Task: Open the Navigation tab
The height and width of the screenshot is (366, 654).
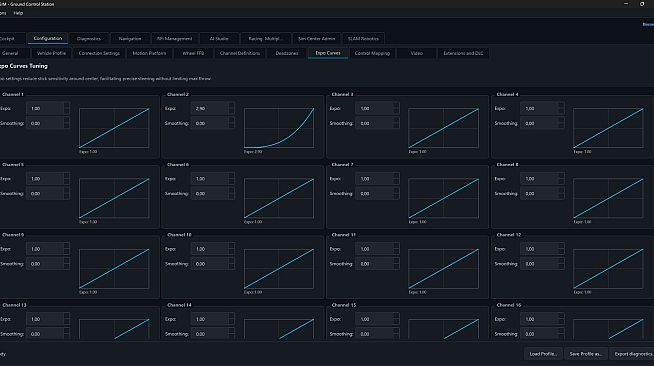Action: click(130, 38)
